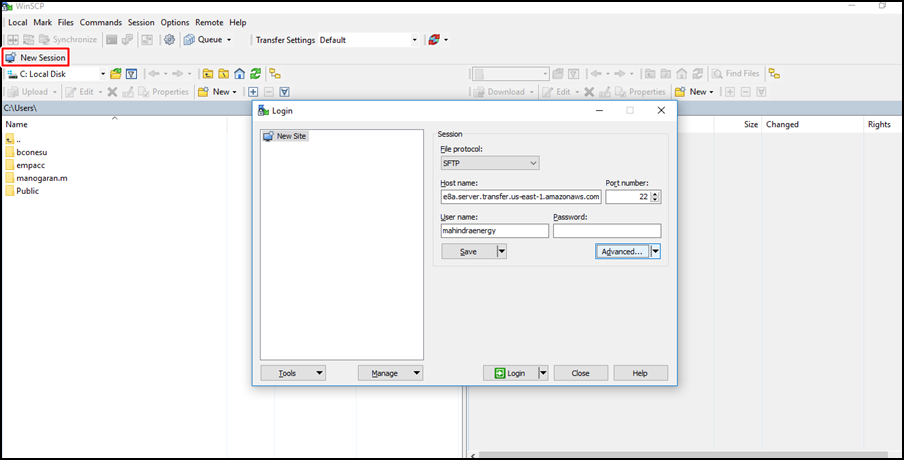Open the Local menu

pos(17,22)
